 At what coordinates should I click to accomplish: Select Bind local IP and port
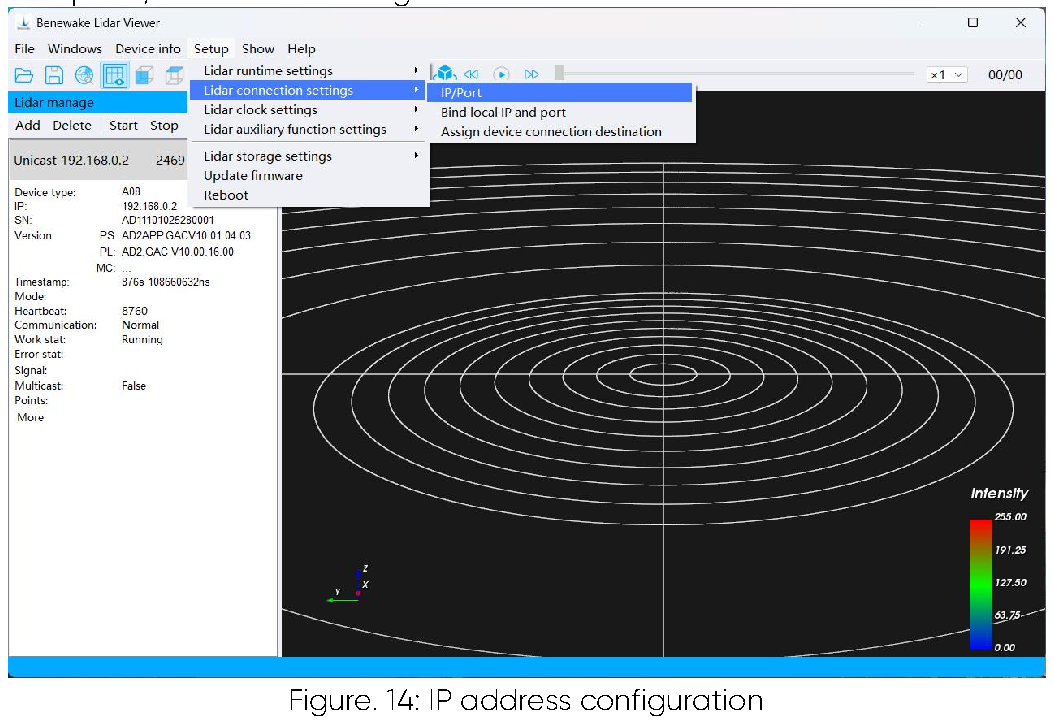560,112
